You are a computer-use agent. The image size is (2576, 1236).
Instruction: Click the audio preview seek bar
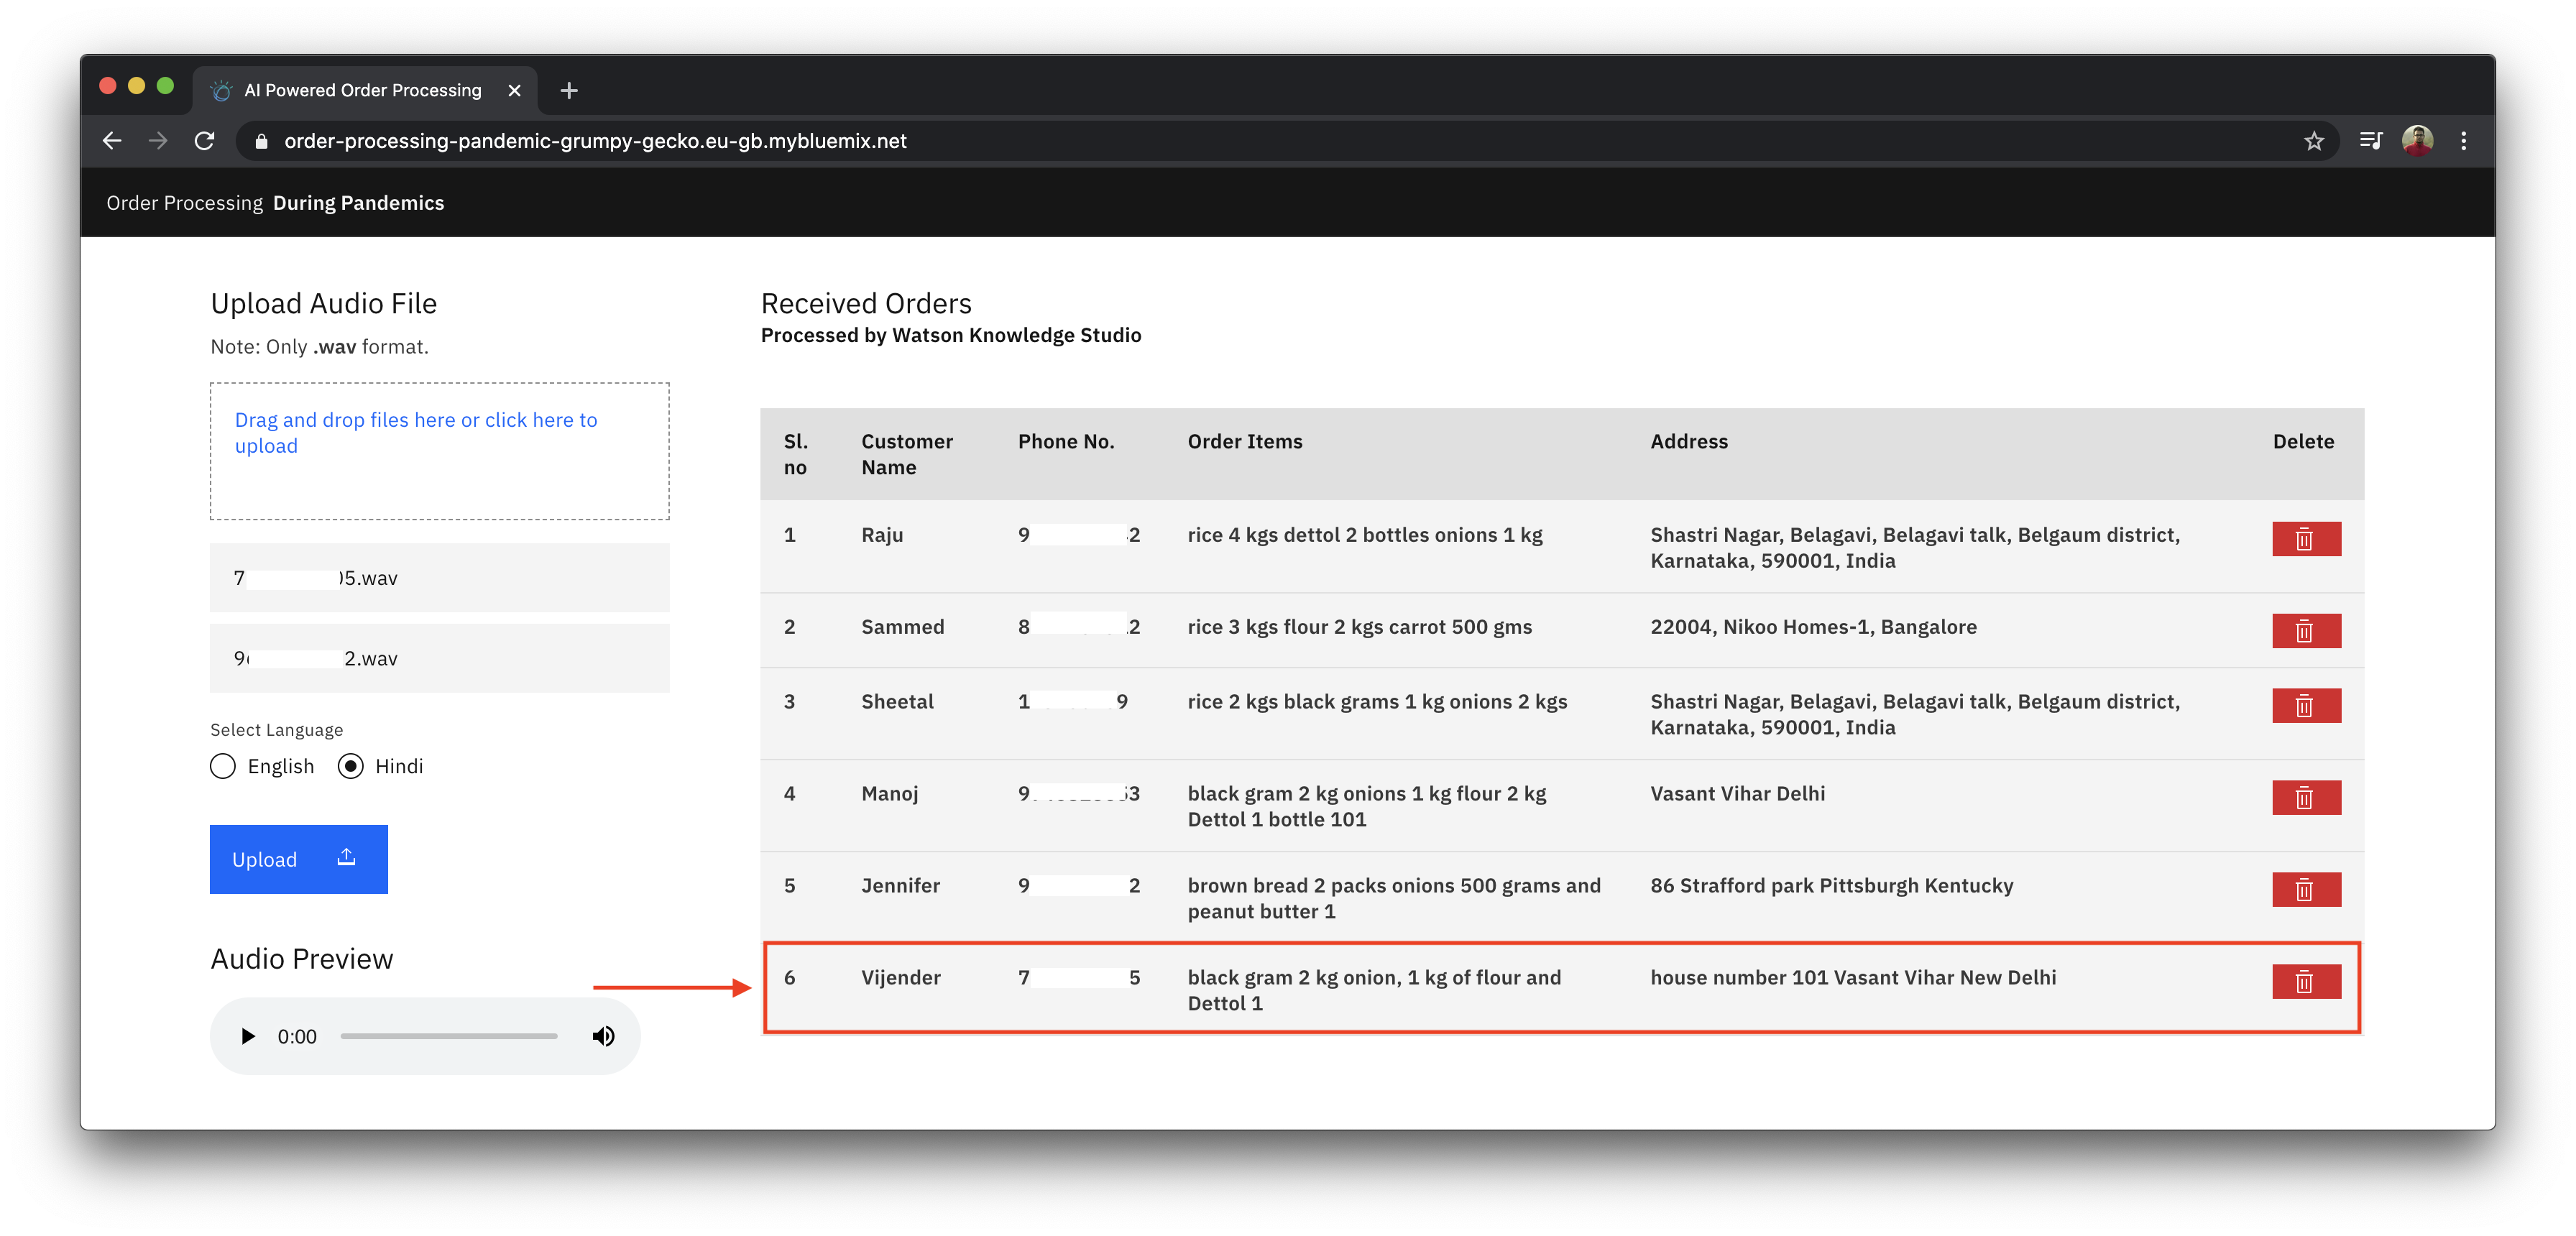pyautogui.click(x=449, y=1037)
